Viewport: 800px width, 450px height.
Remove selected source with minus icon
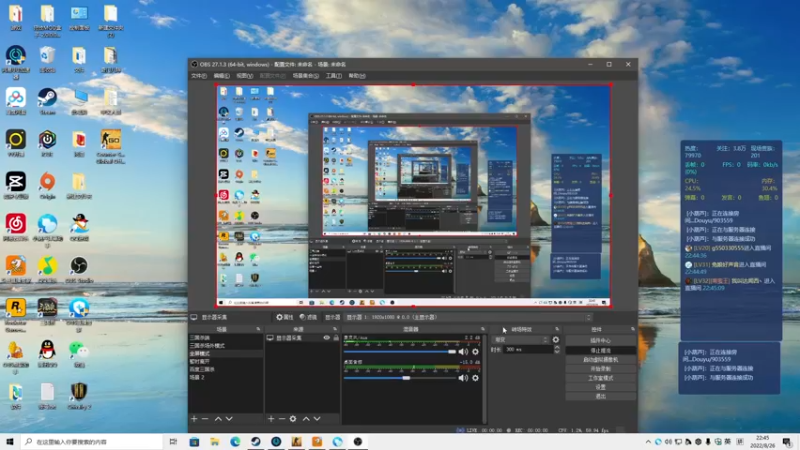click(282, 419)
